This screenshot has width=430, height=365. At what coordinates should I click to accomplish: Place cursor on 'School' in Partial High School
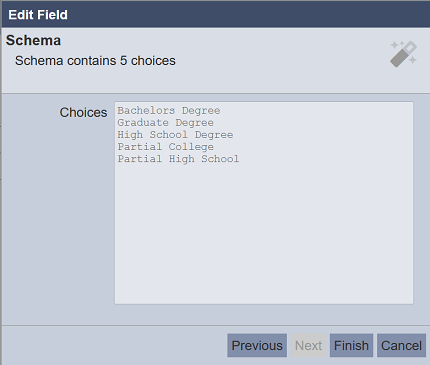(x=220, y=159)
